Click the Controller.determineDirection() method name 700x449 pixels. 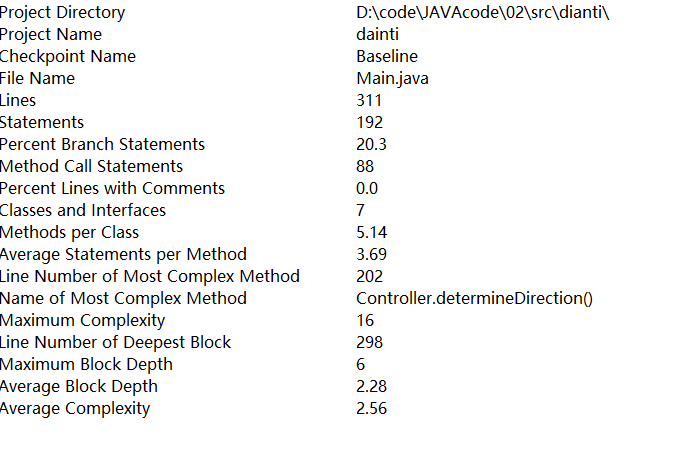[474, 298]
